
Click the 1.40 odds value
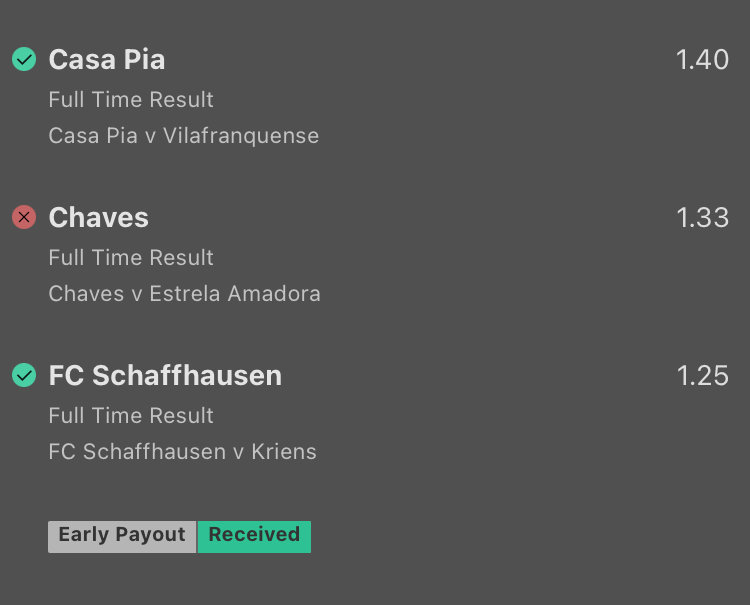(x=702, y=60)
